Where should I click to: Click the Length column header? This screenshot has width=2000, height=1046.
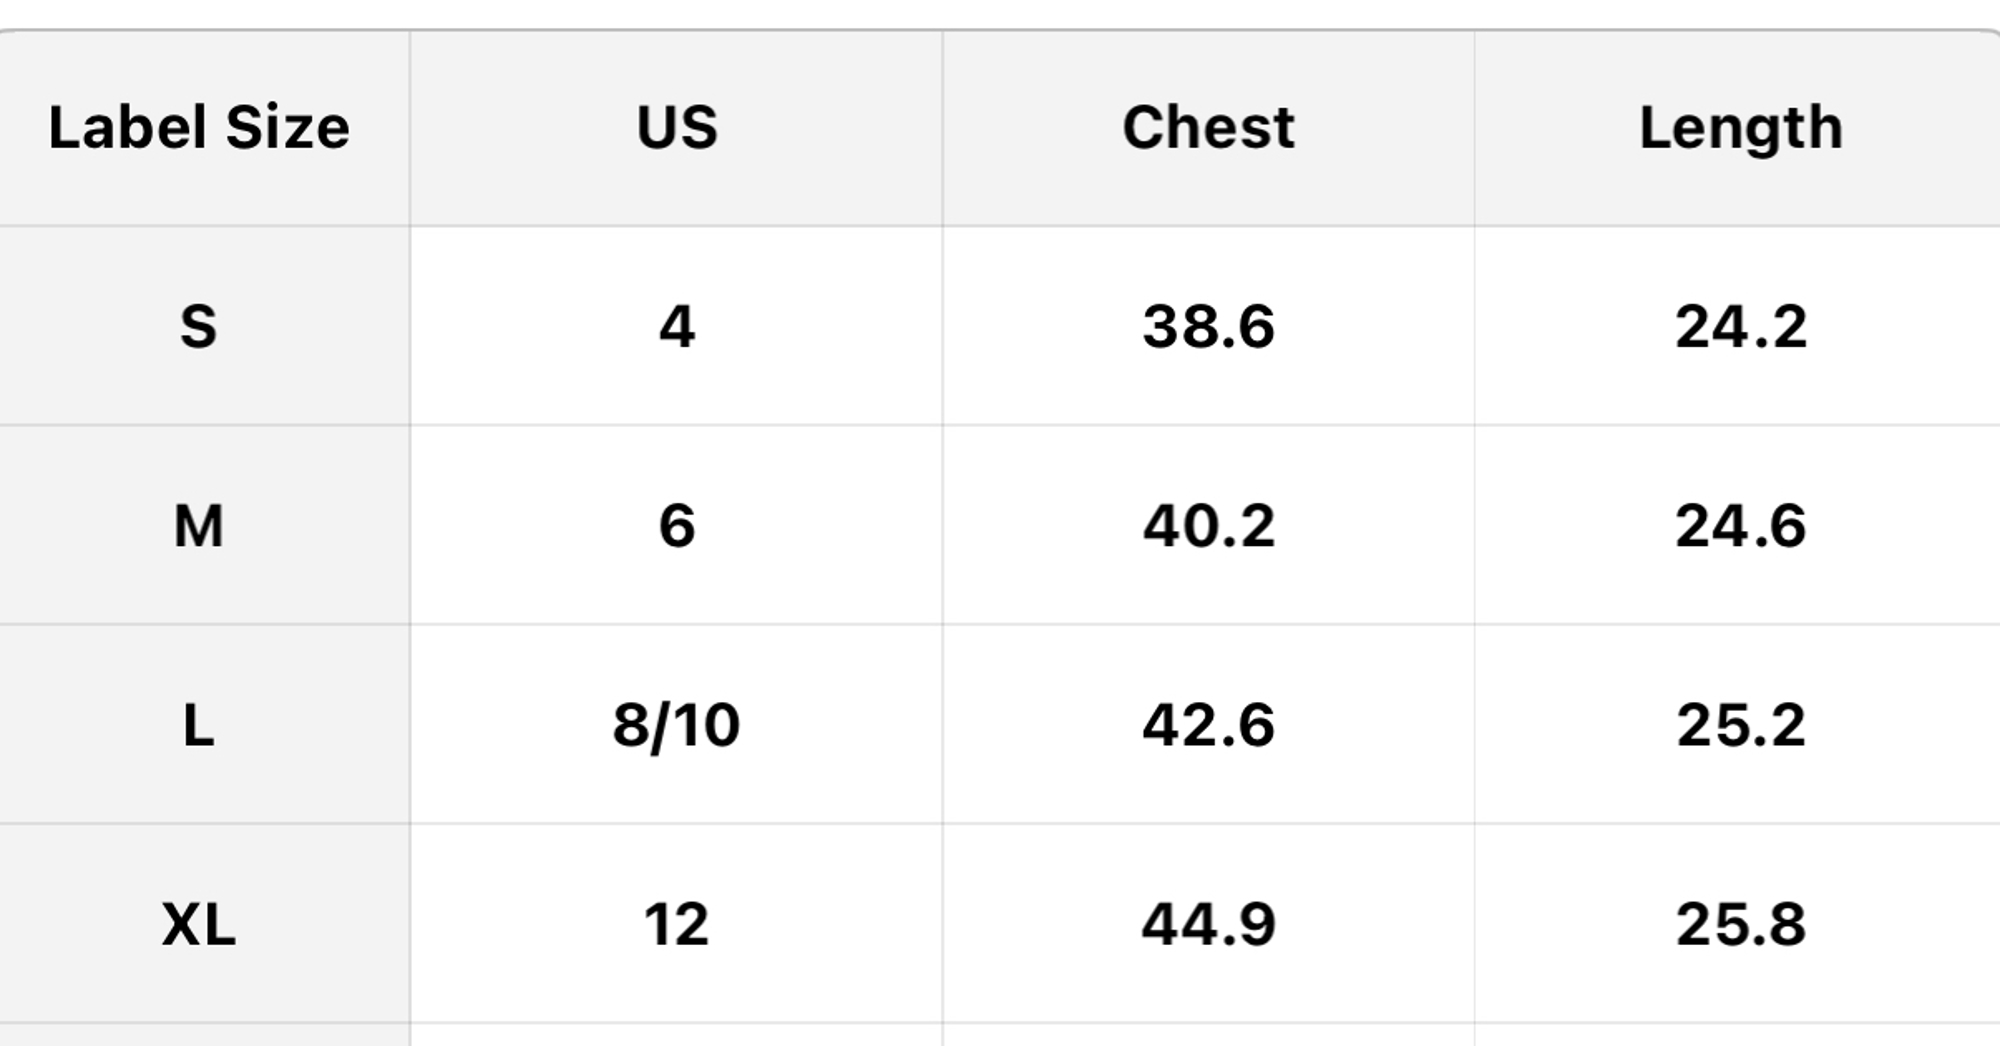[1740, 128]
